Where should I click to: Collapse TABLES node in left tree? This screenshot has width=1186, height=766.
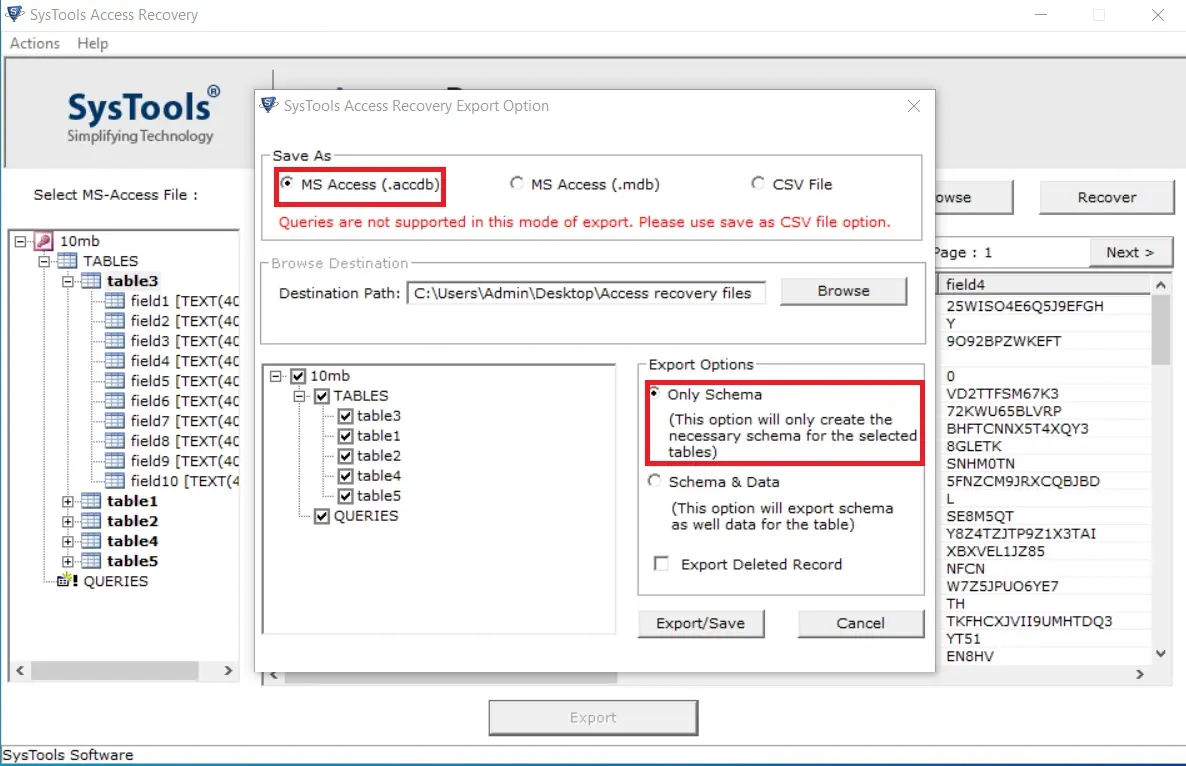44,261
